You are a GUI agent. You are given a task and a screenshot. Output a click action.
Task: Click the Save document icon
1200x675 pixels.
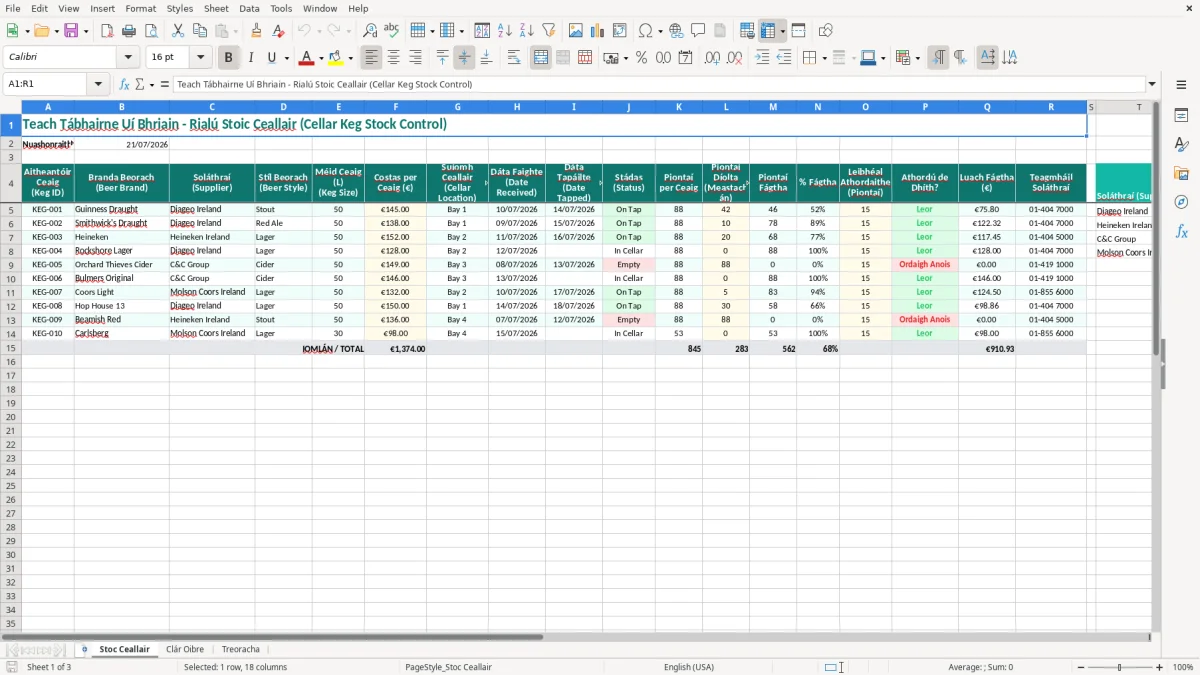pos(71,31)
